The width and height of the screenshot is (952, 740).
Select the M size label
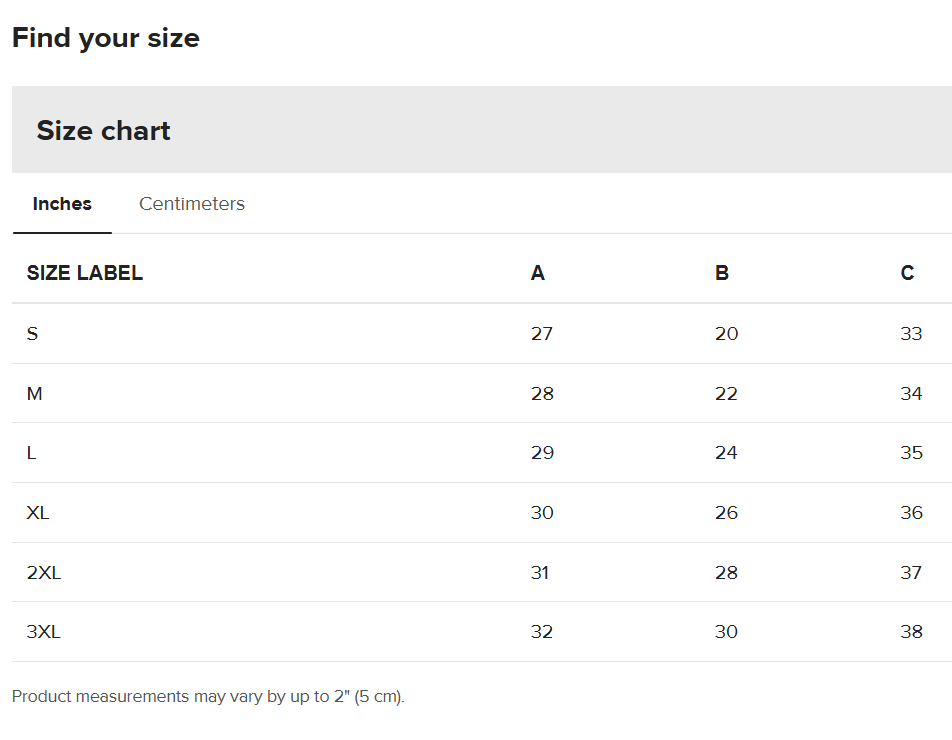[x=34, y=394]
